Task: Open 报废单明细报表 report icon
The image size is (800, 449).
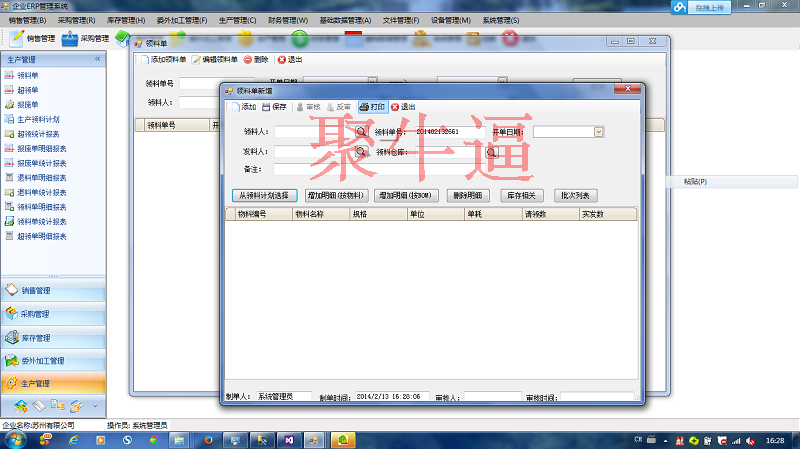Action: click(9, 148)
